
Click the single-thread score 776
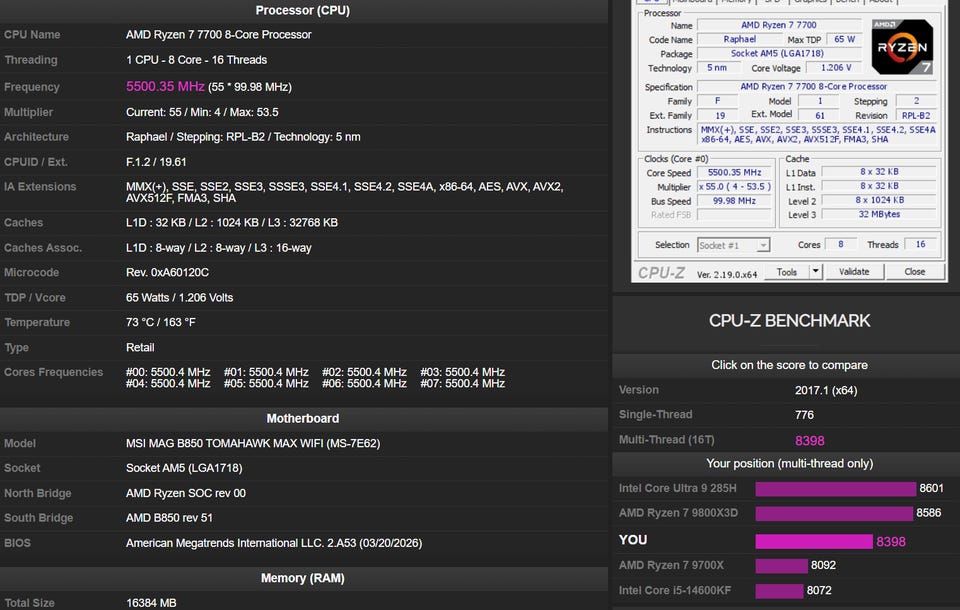804,415
